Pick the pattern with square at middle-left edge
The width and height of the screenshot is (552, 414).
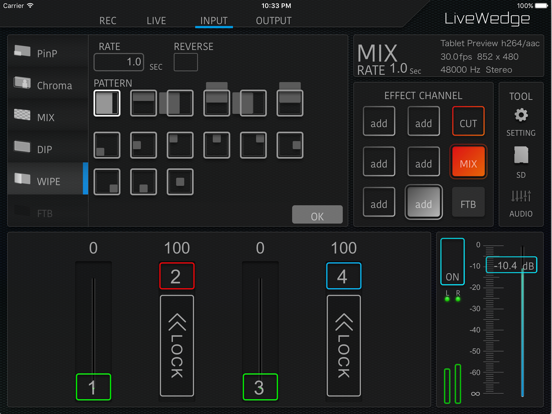(143, 145)
